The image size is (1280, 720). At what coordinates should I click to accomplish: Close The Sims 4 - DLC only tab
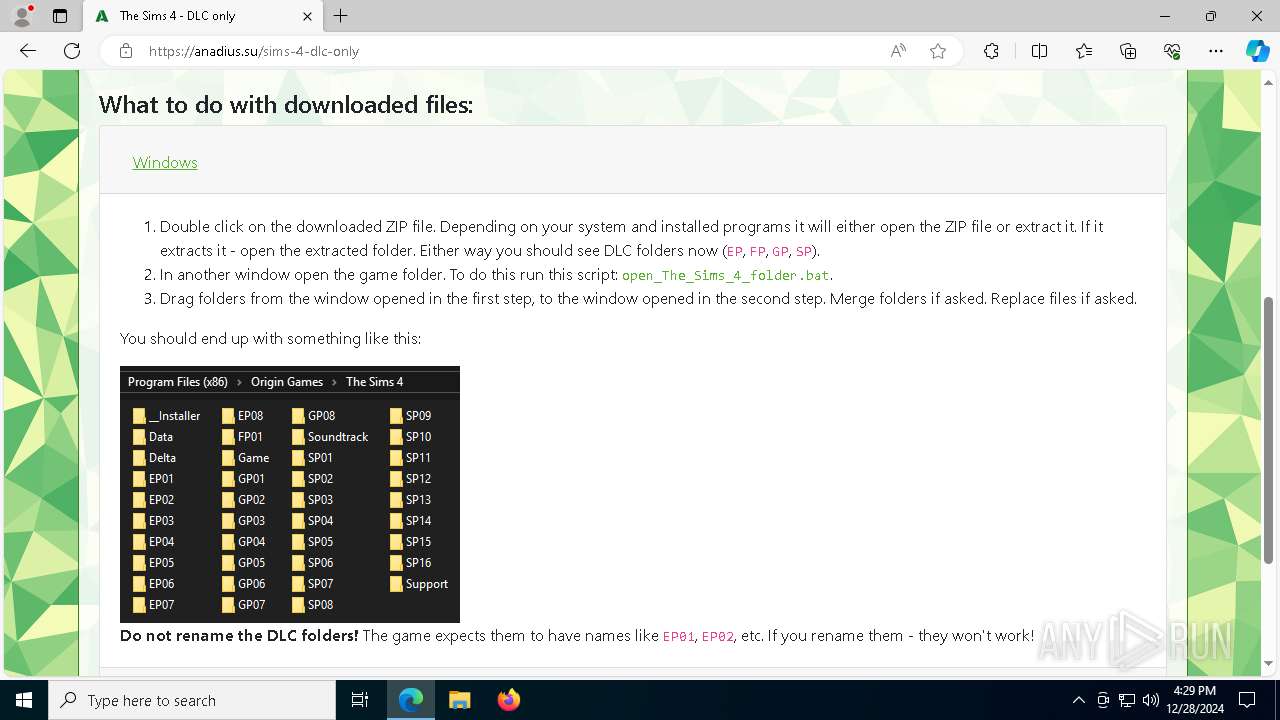307,16
